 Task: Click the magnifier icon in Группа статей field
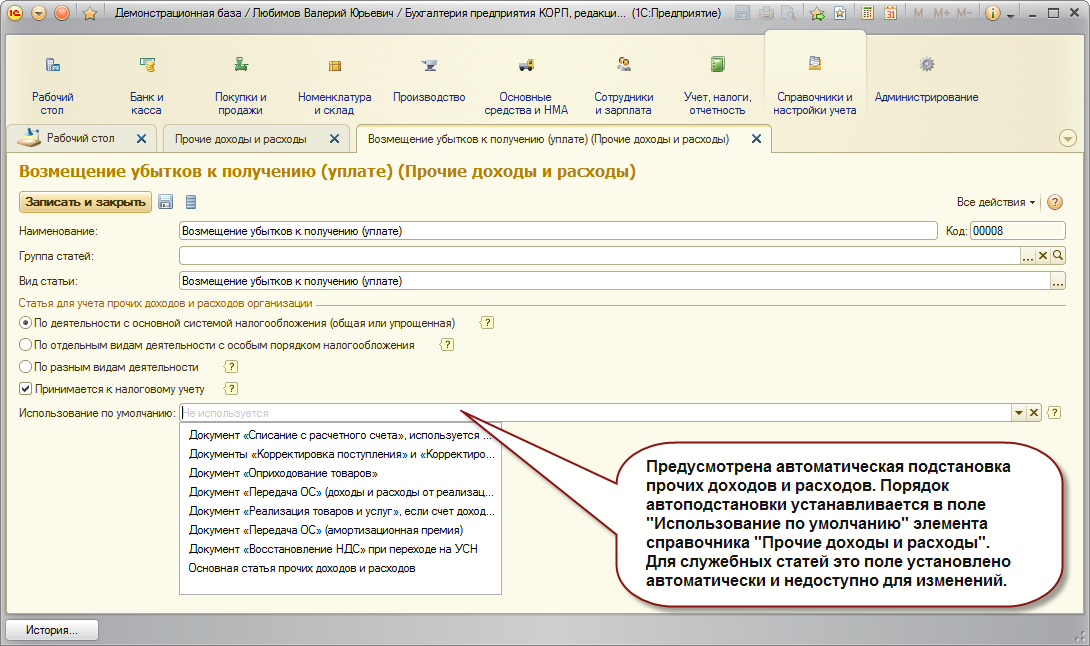(1058, 256)
